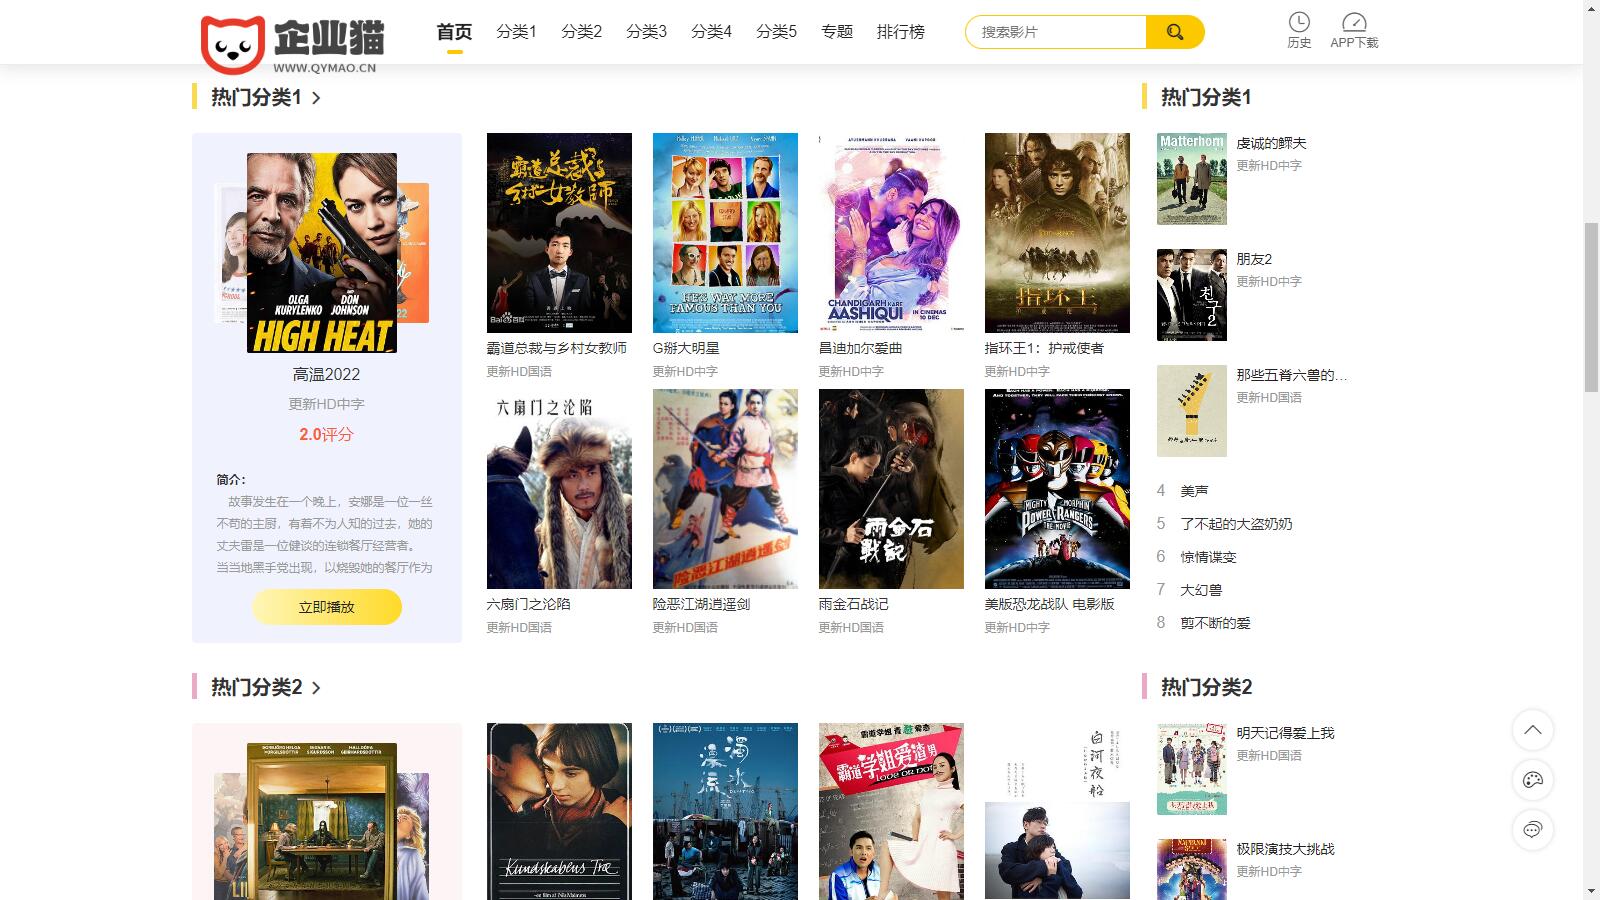
Task: Click the yellow search magnifier button
Action: pyautogui.click(x=1175, y=32)
